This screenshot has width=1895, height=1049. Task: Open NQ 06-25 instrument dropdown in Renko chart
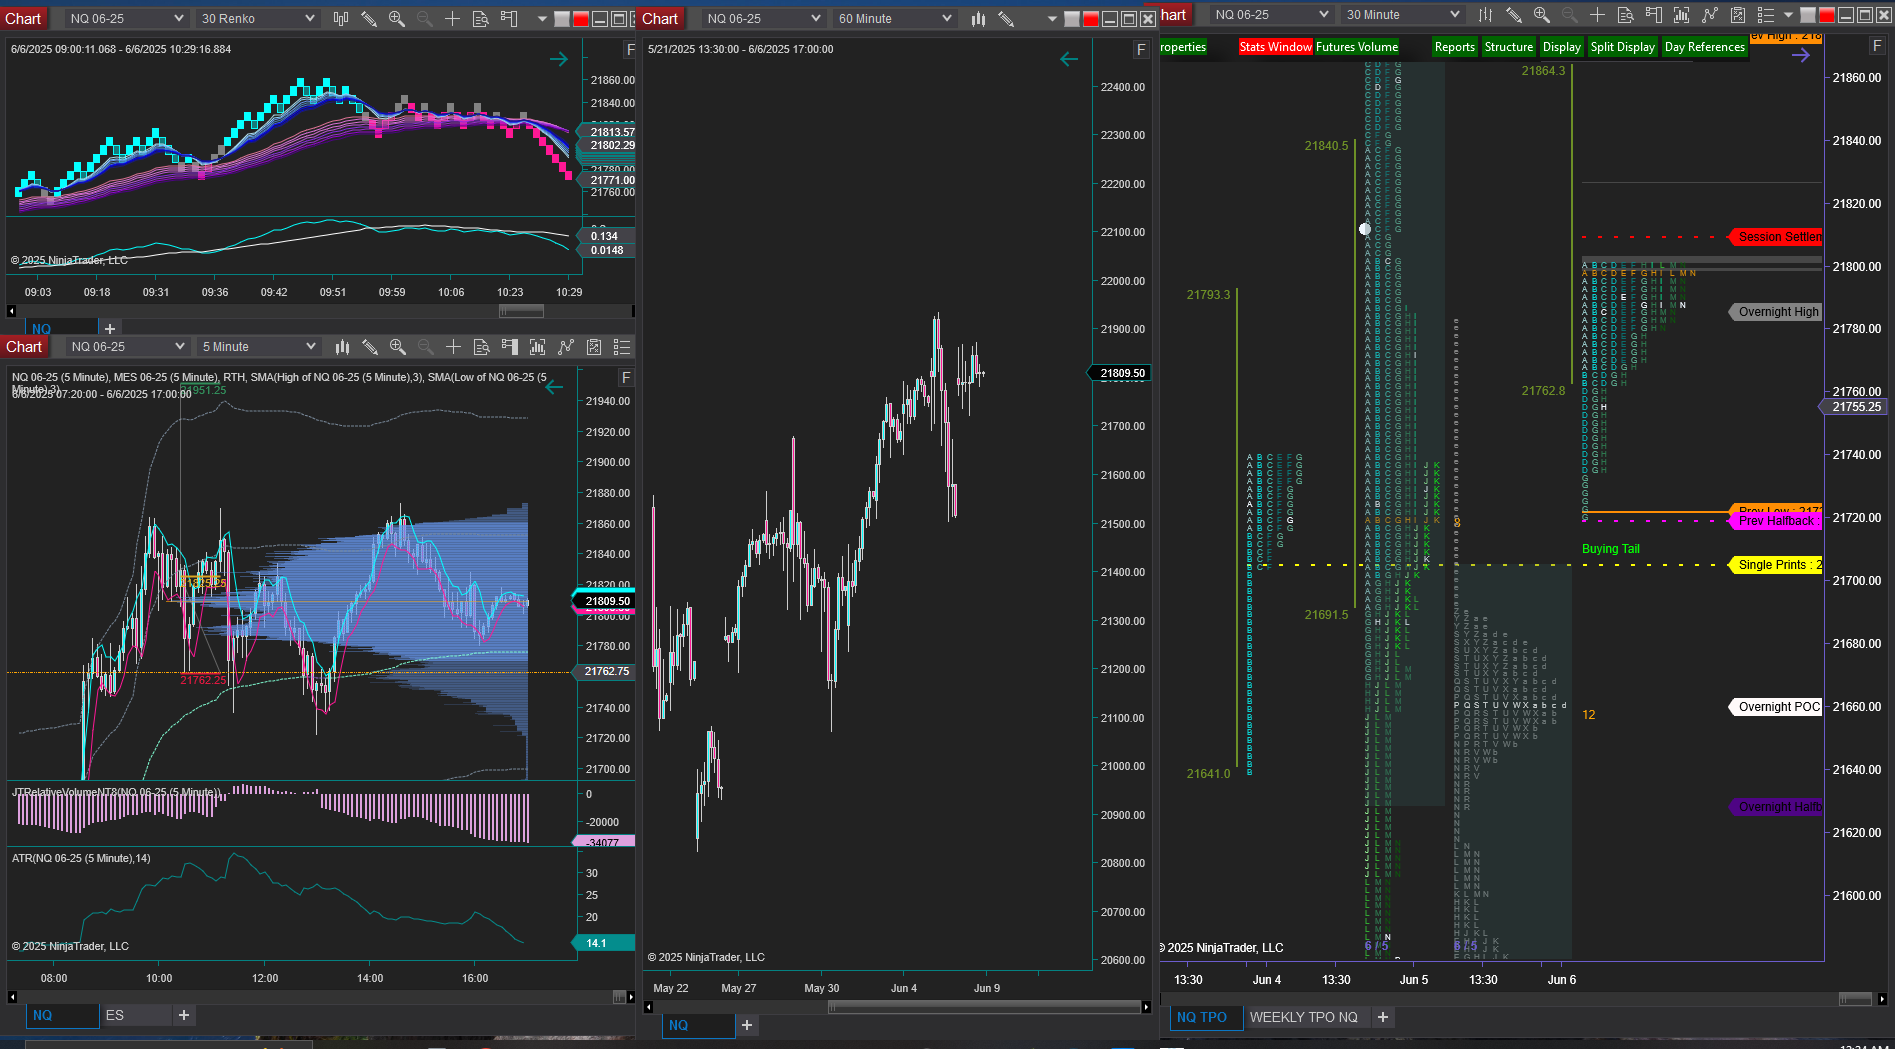(x=127, y=18)
